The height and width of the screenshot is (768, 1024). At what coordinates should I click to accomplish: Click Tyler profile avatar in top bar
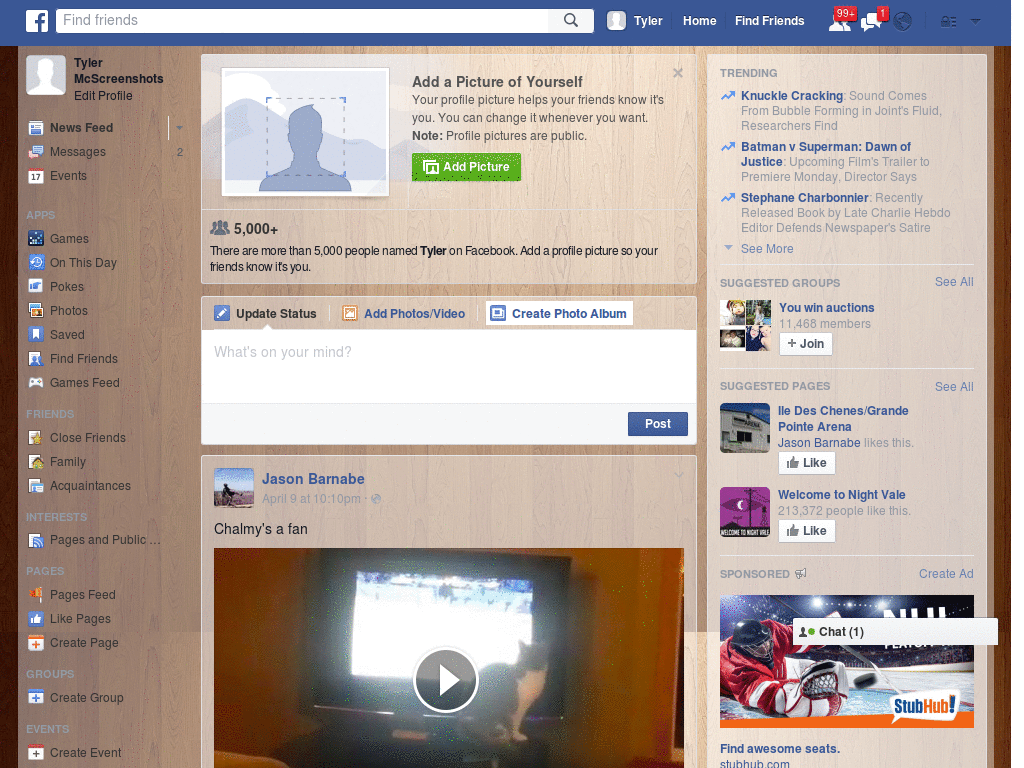point(616,21)
